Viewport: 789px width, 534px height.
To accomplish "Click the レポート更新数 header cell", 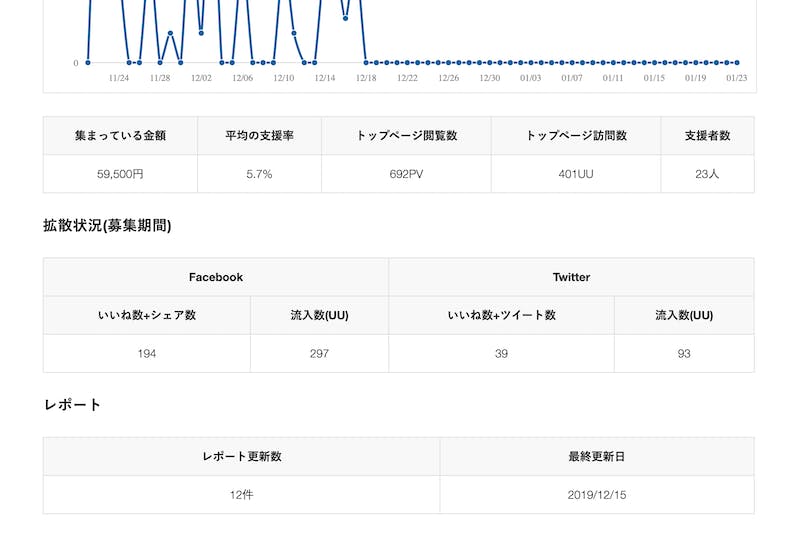I will tap(241, 457).
